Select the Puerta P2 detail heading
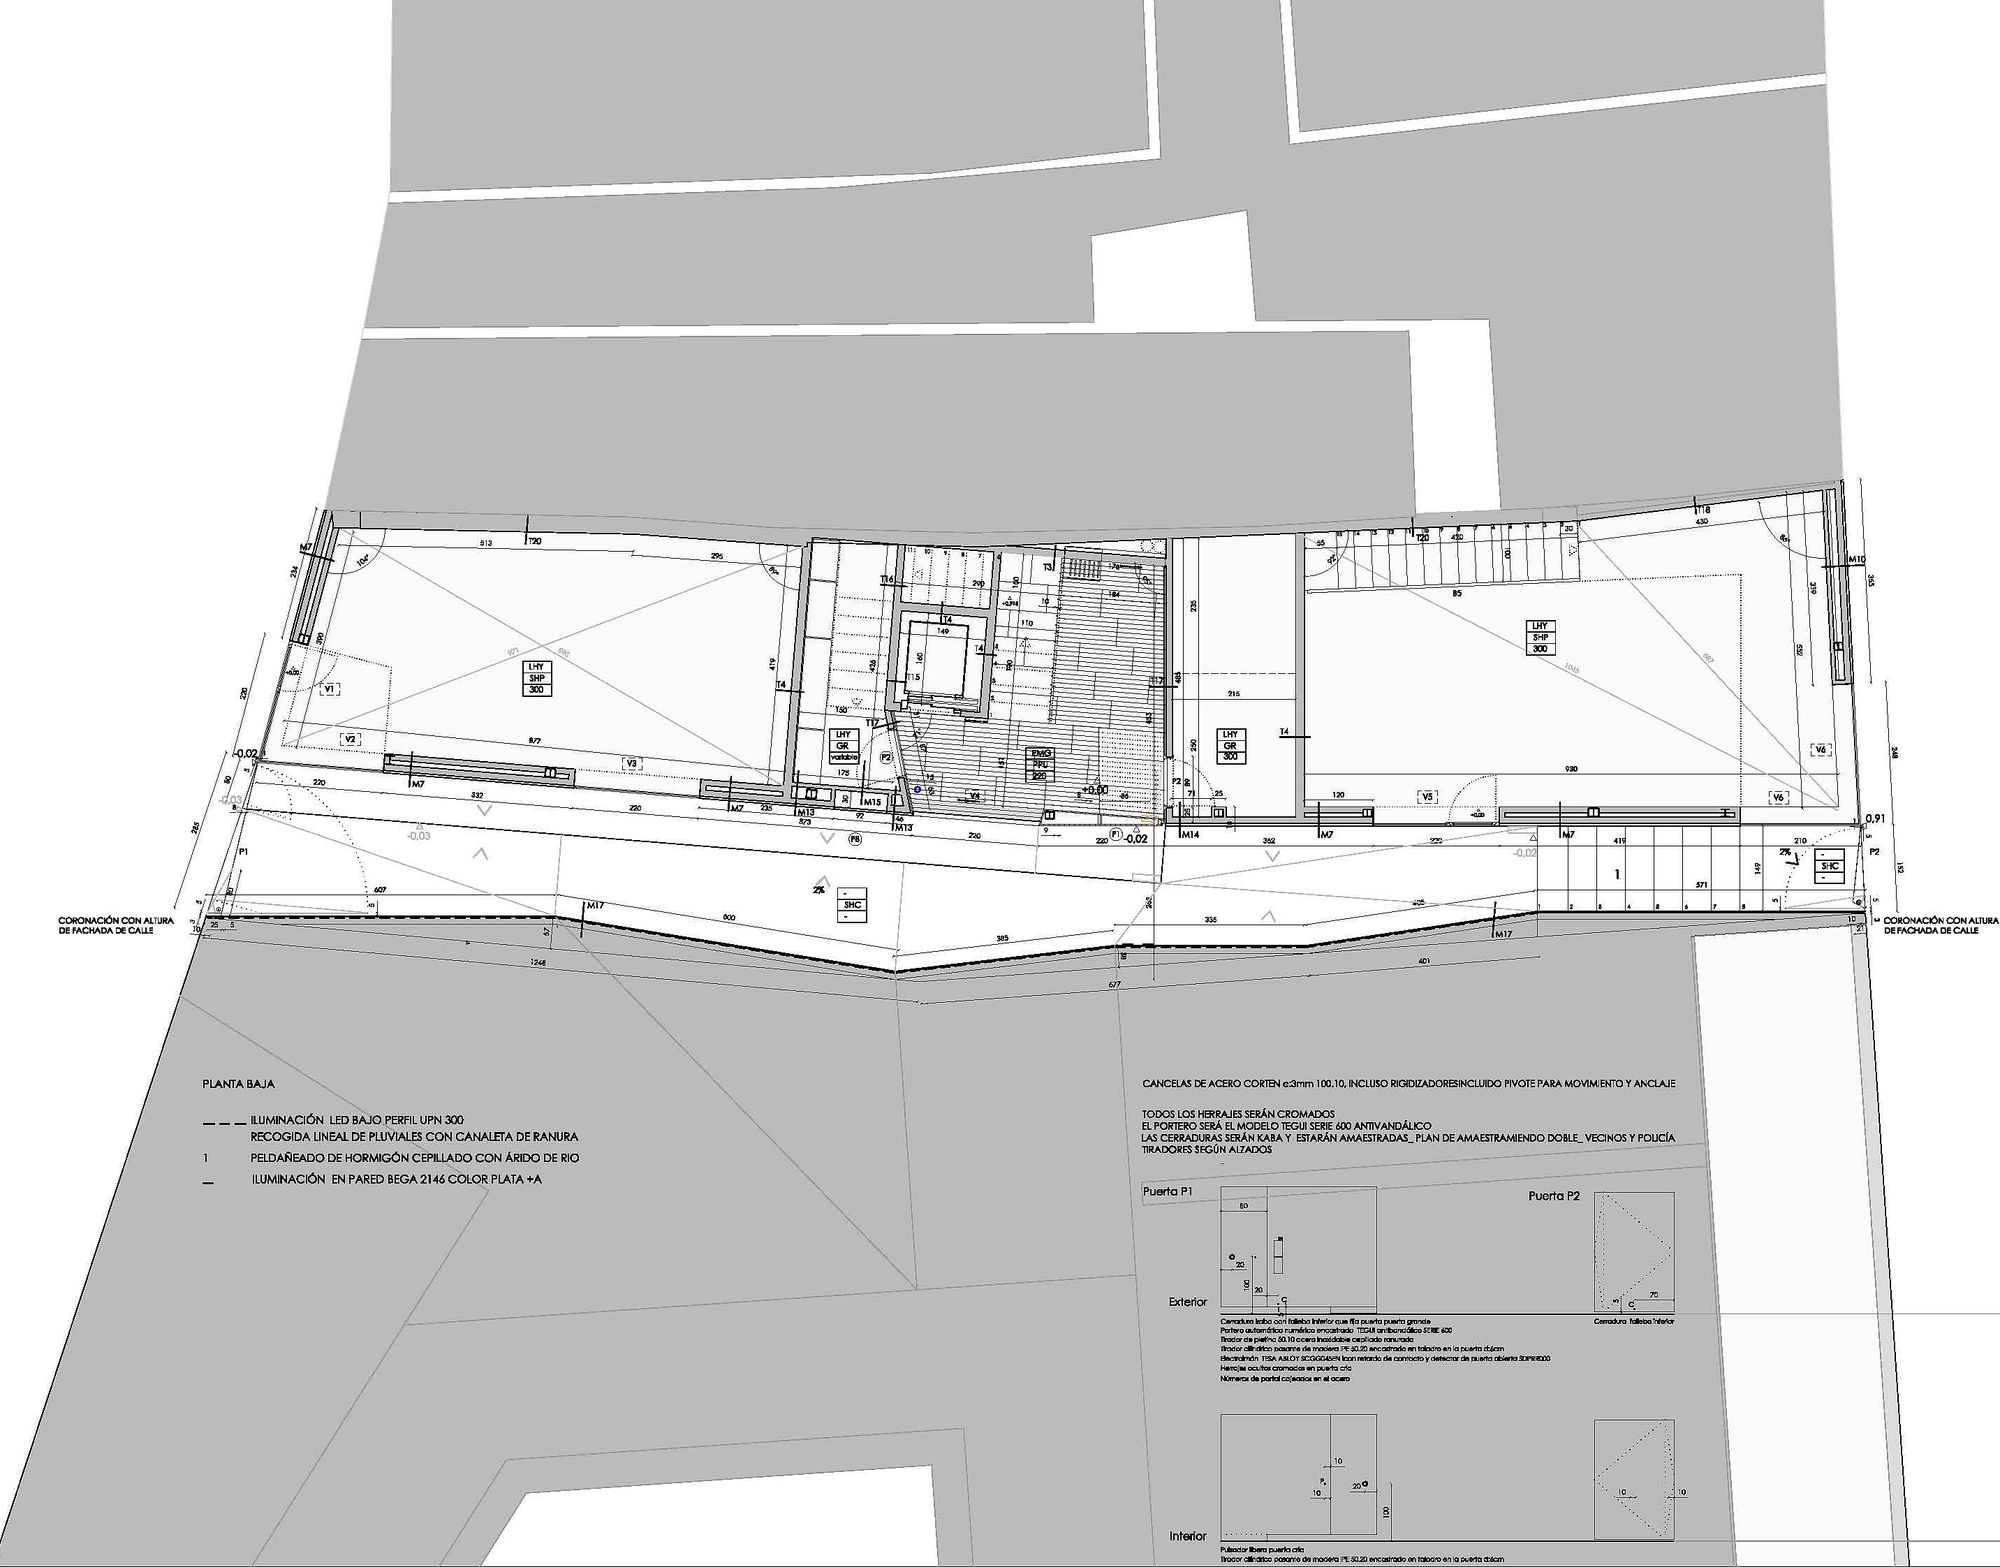Viewport: 2000px width, 1567px height. click(x=1553, y=1197)
